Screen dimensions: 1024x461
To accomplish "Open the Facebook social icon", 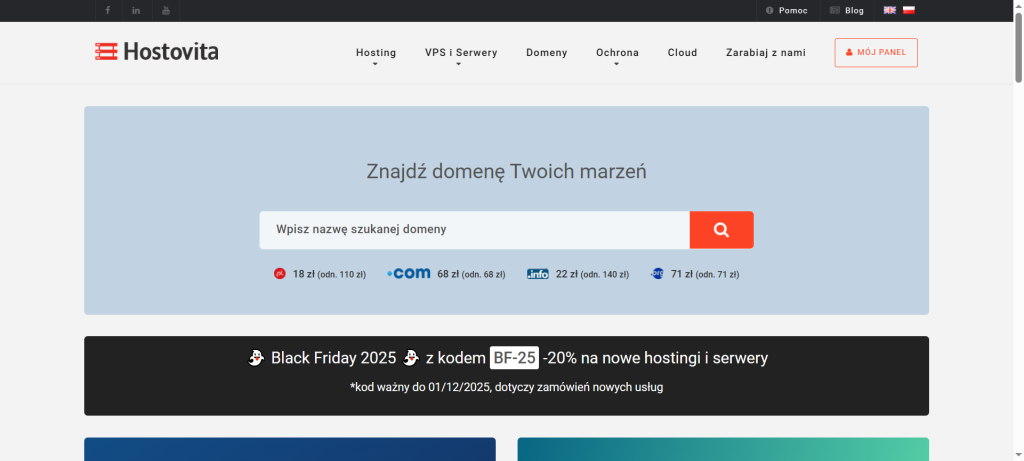I will [x=108, y=10].
